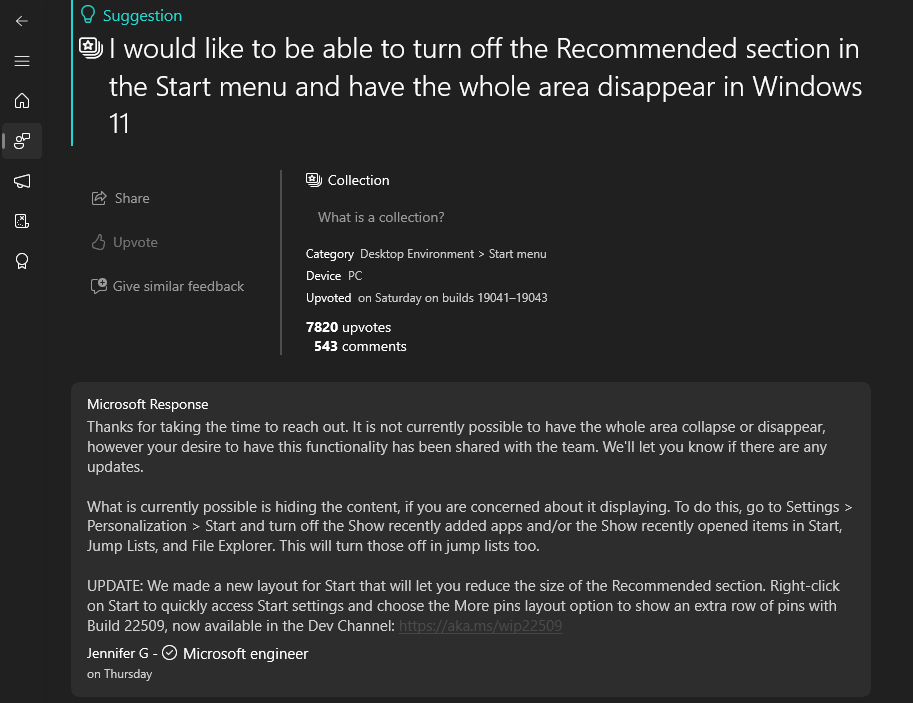Click the Upvote thumbs-up icon
This screenshot has height=703, width=913.
coord(98,242)
